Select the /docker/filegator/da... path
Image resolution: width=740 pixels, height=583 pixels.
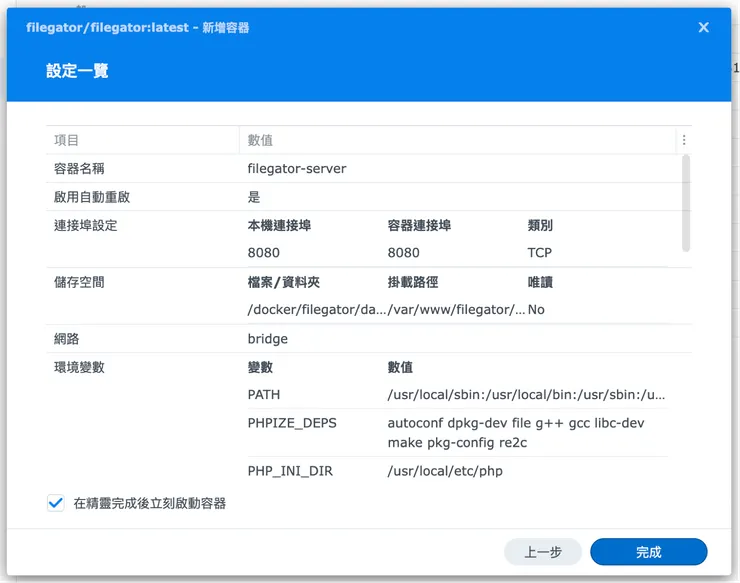pyautogui.click(x=317, y=310)
